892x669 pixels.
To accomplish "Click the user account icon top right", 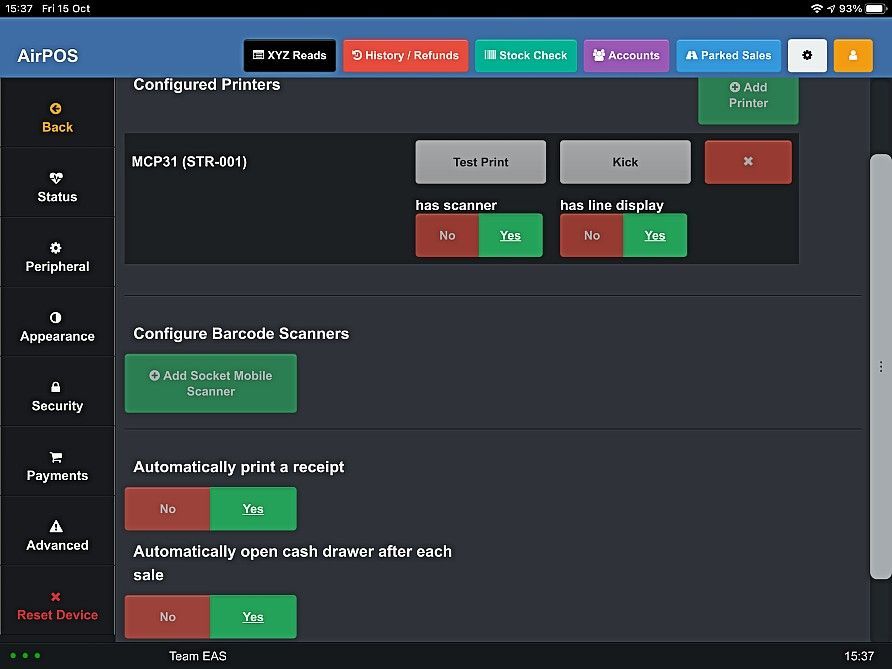I will point(852,55).
